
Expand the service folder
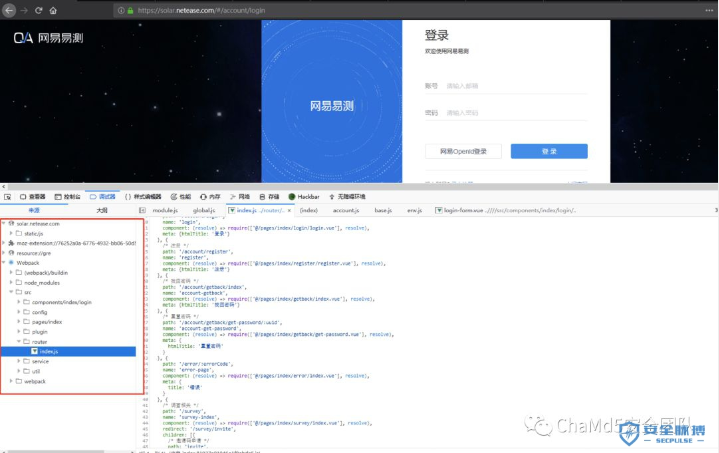point(19,361)
